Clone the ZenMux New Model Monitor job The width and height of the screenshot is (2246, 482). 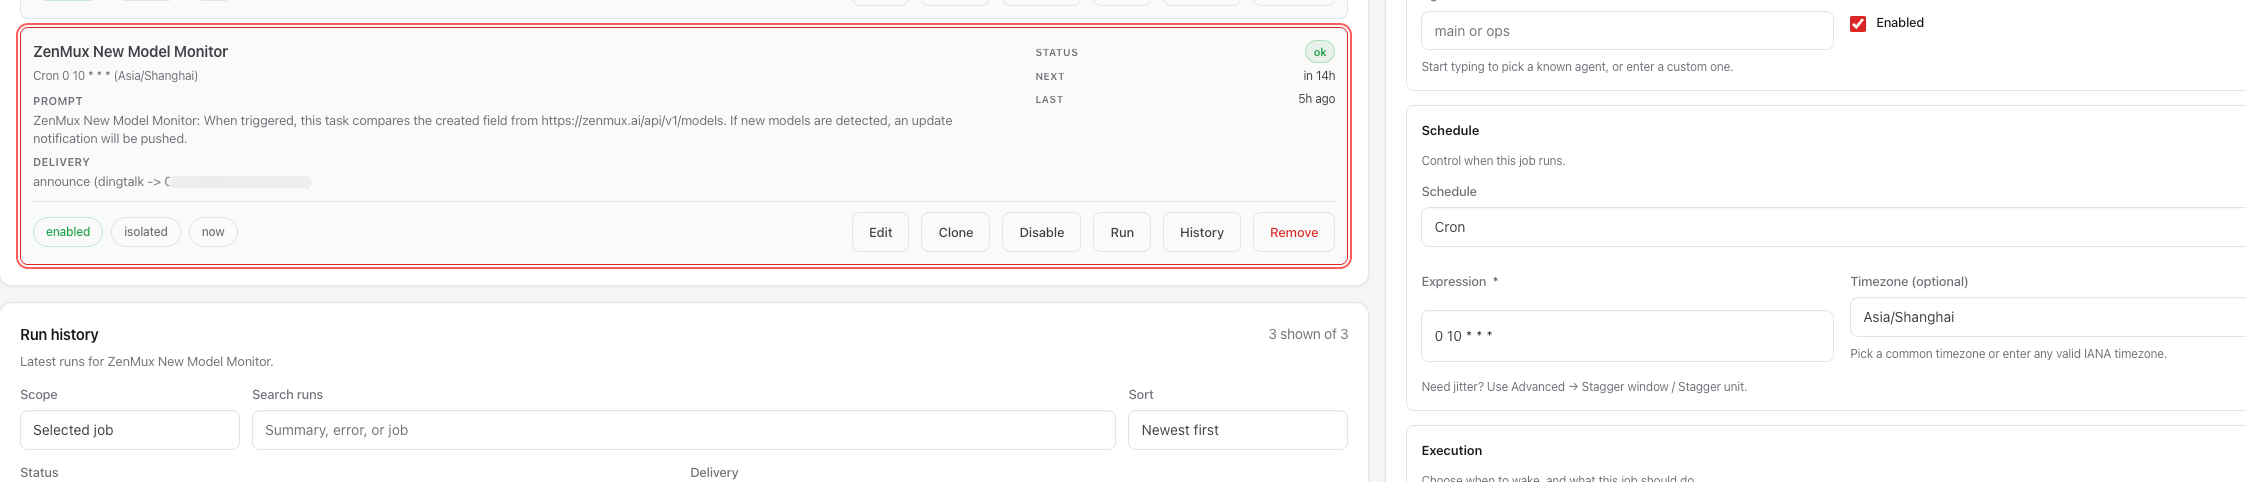point(955,232)
